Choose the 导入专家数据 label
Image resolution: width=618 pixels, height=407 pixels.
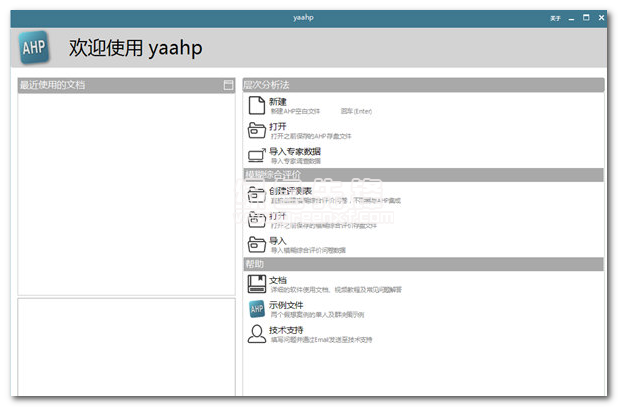click(295, 151)
